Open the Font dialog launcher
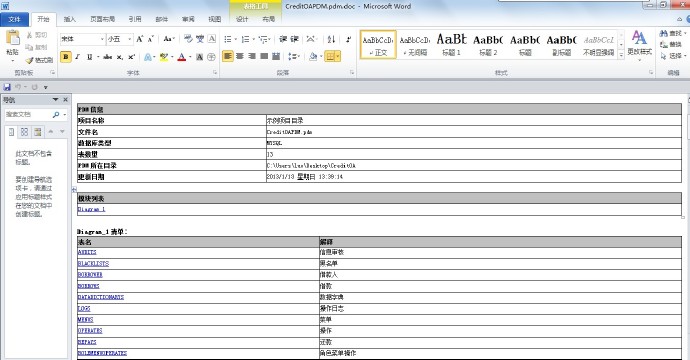The image size is (690, 360). [x=215, y=73]
